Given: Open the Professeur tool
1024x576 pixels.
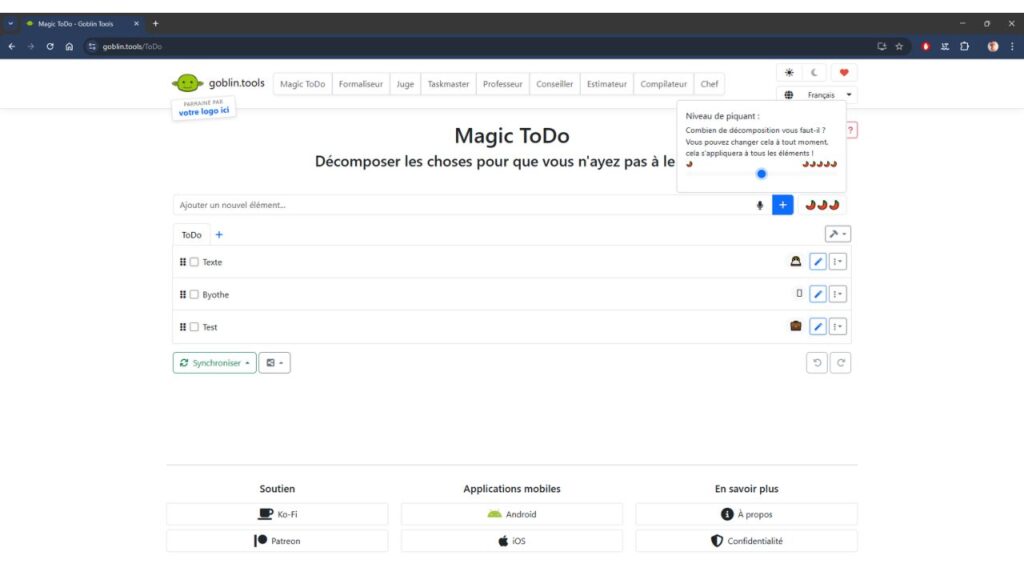Looking at the screenshot, I should [502, 84].
